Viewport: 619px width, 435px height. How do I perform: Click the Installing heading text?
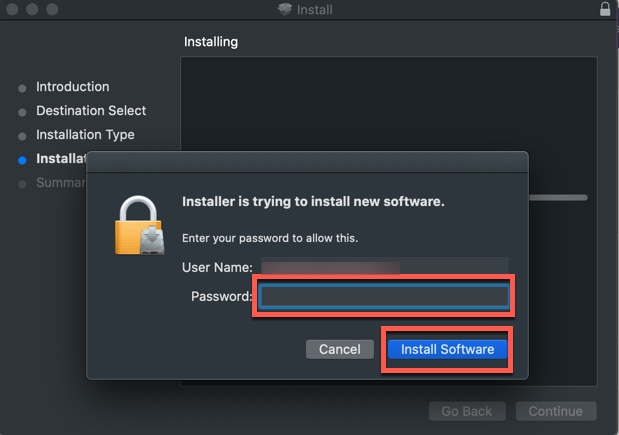pyautogui.click(x=211, y=43)
